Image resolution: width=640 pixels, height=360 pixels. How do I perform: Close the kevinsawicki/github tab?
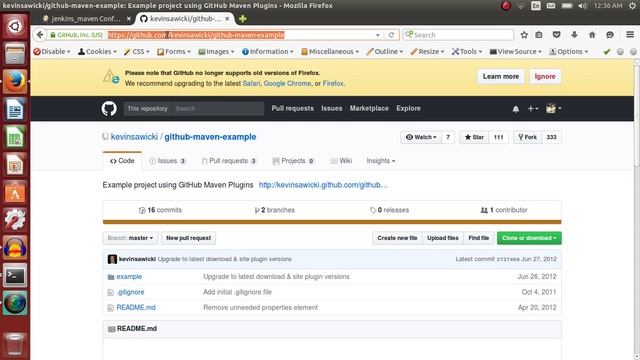tap(227, 19)
